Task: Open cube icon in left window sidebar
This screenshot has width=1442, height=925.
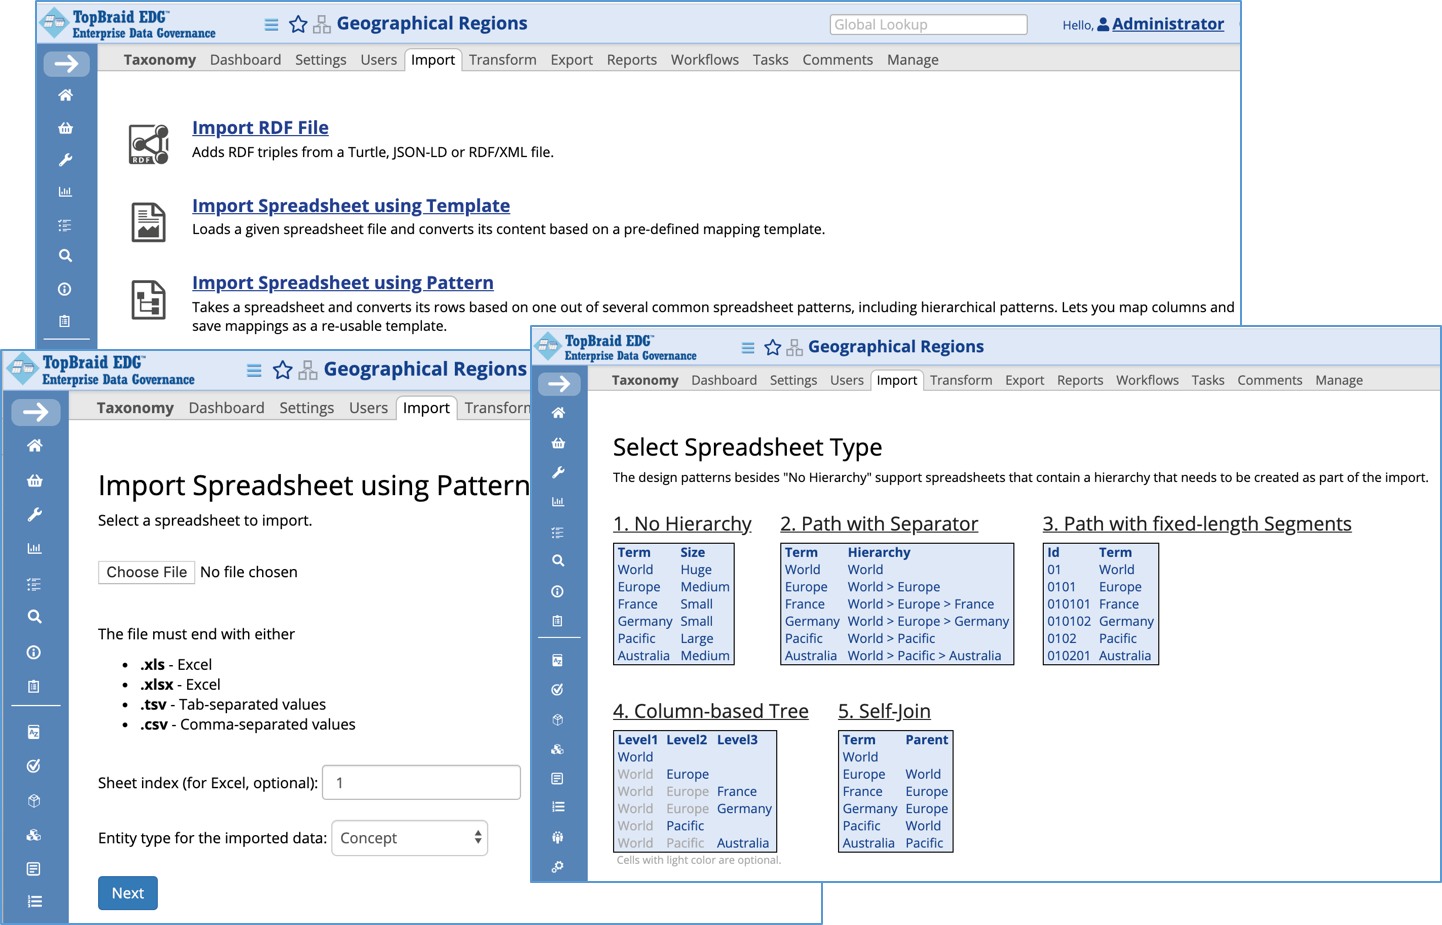Action: coord(34,801)
